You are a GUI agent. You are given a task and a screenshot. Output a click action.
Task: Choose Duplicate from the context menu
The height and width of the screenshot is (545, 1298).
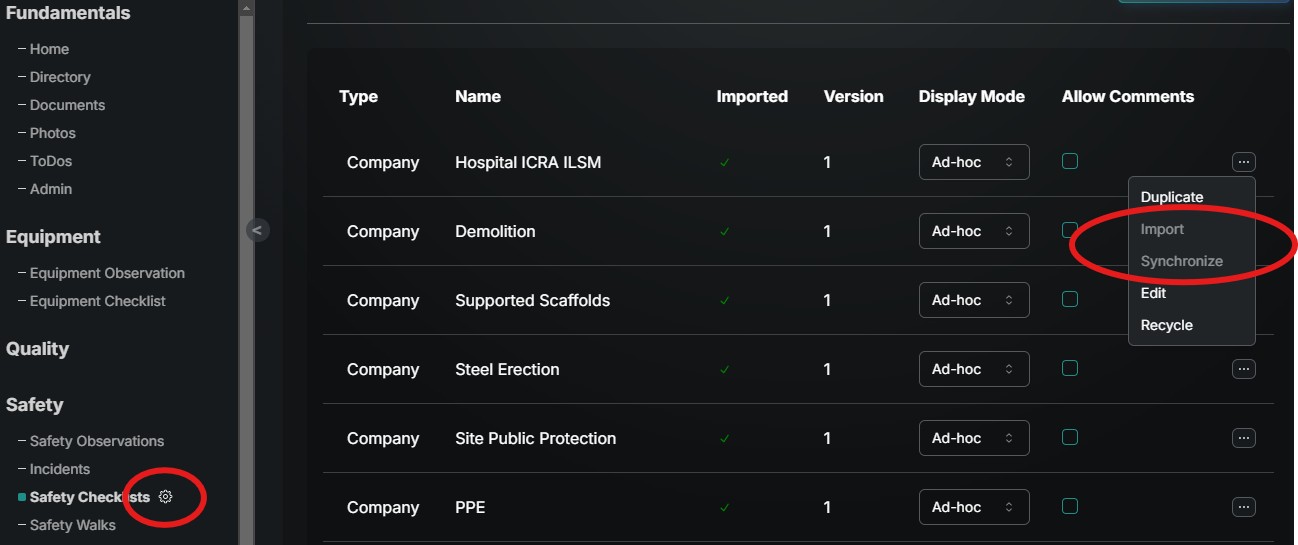click(x=1171, y=197)
